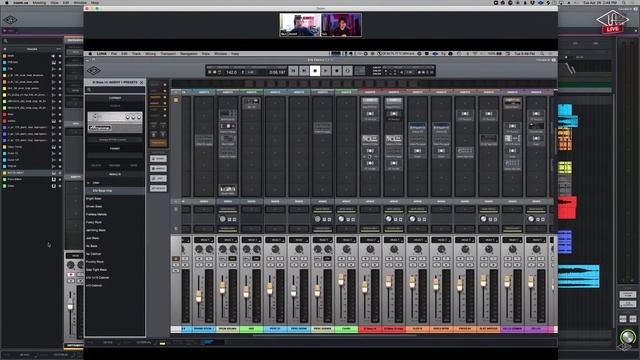Select the "No Cabinet" preset
The image size is (640, 360).
(x=94, y=254)
